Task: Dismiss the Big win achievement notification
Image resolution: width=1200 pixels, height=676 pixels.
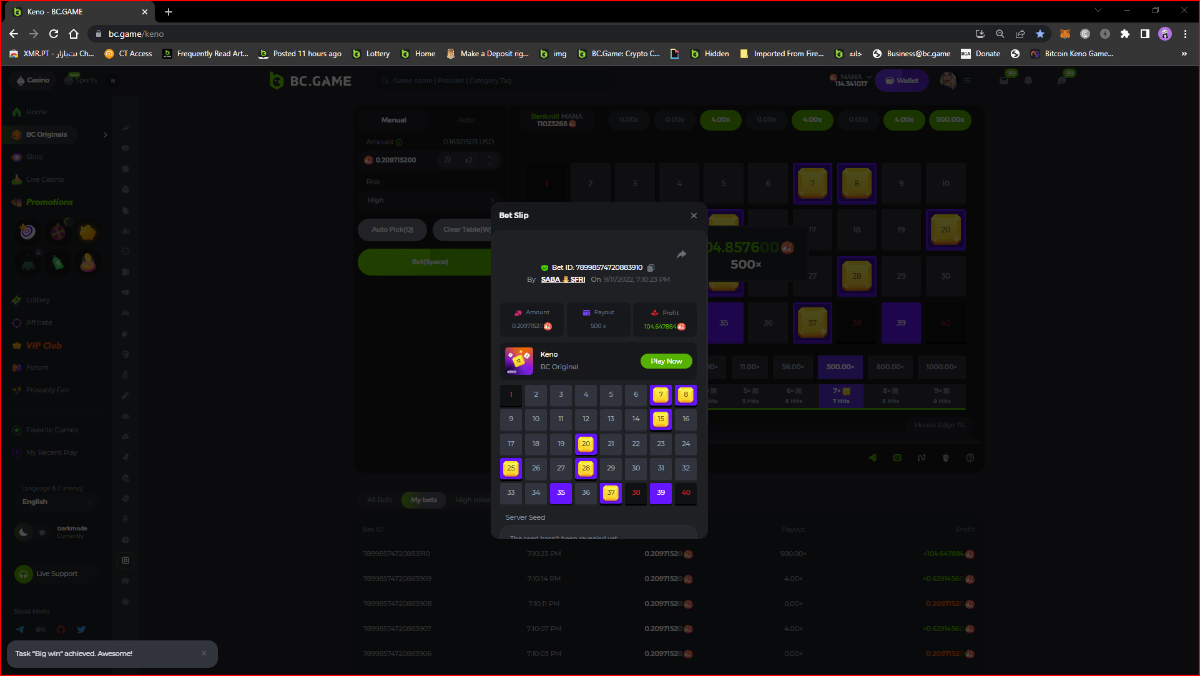Action: [204, 653]
